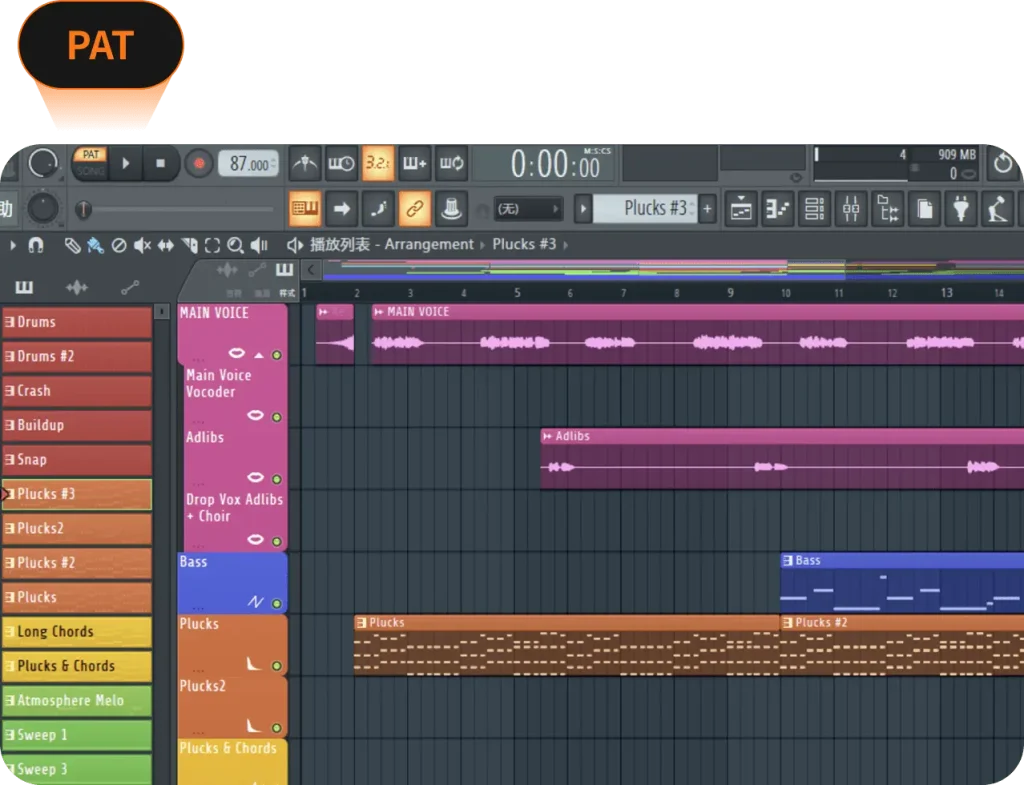Viewport: 1024px width, 785px height.
Task: Open the (无) audio input dropdown
Action: coord(527,209)
